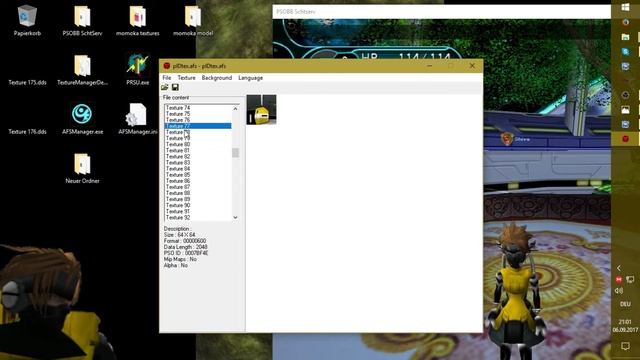The width and height of the screenshot is (640, 360).
Task: Open the Background menu
Action: [x=217, y=78]
